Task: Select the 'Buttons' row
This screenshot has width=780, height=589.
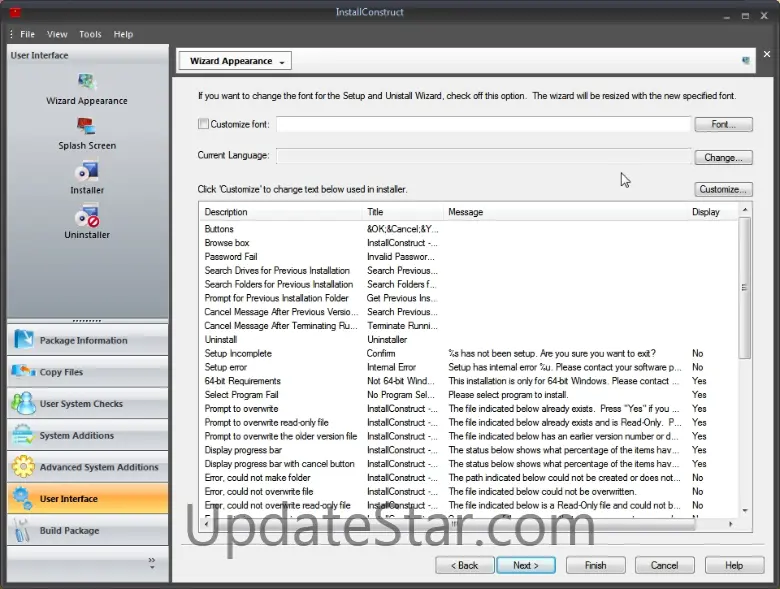Action: pos(469,229)
